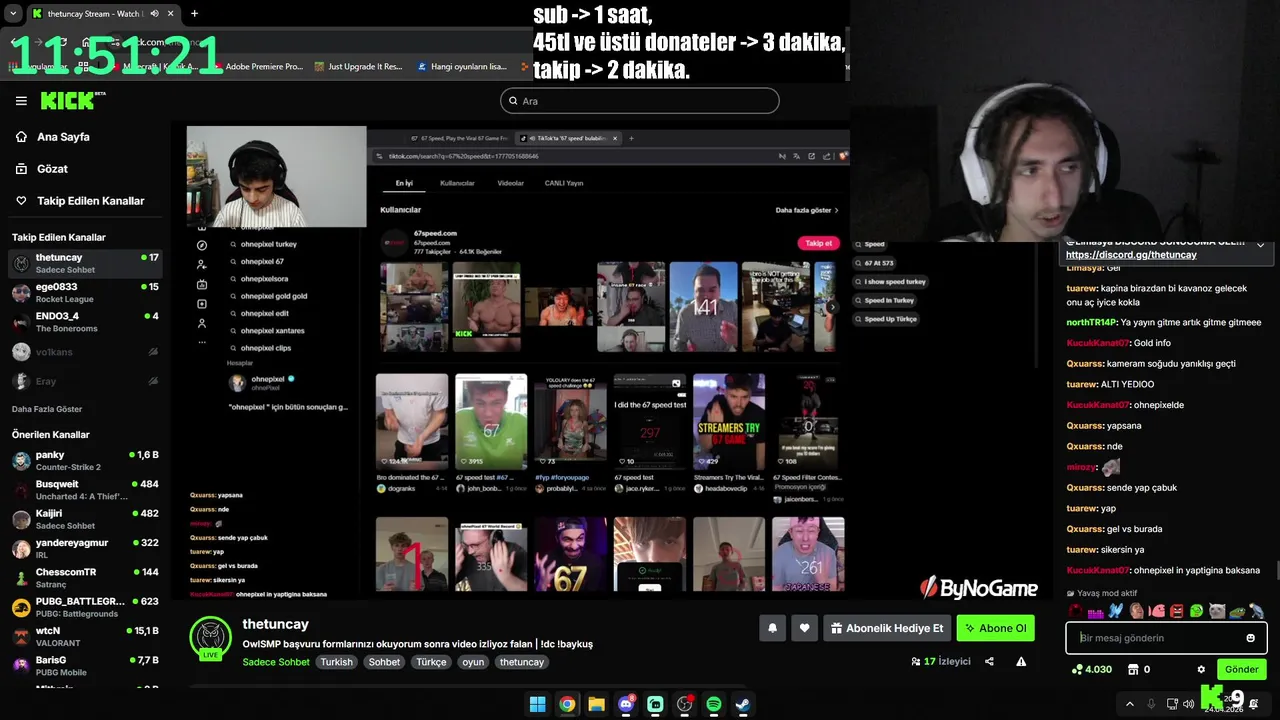Open Just Upgrade It Res bookmark
The height and width of the screenshot is (720, 1280).
point(357,67)
